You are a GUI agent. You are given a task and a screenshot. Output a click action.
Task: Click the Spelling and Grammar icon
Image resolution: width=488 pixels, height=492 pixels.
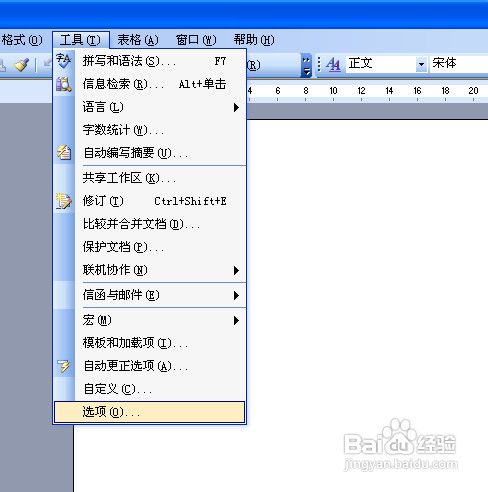coord(63,60)
